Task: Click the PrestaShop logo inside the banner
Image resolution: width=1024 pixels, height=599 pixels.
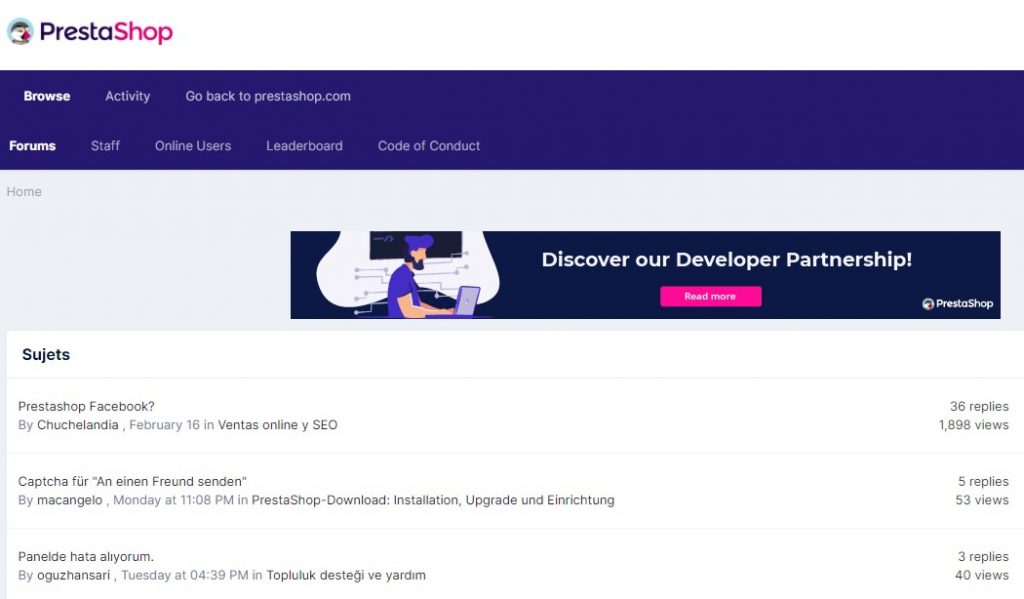Action: (957, 303)
